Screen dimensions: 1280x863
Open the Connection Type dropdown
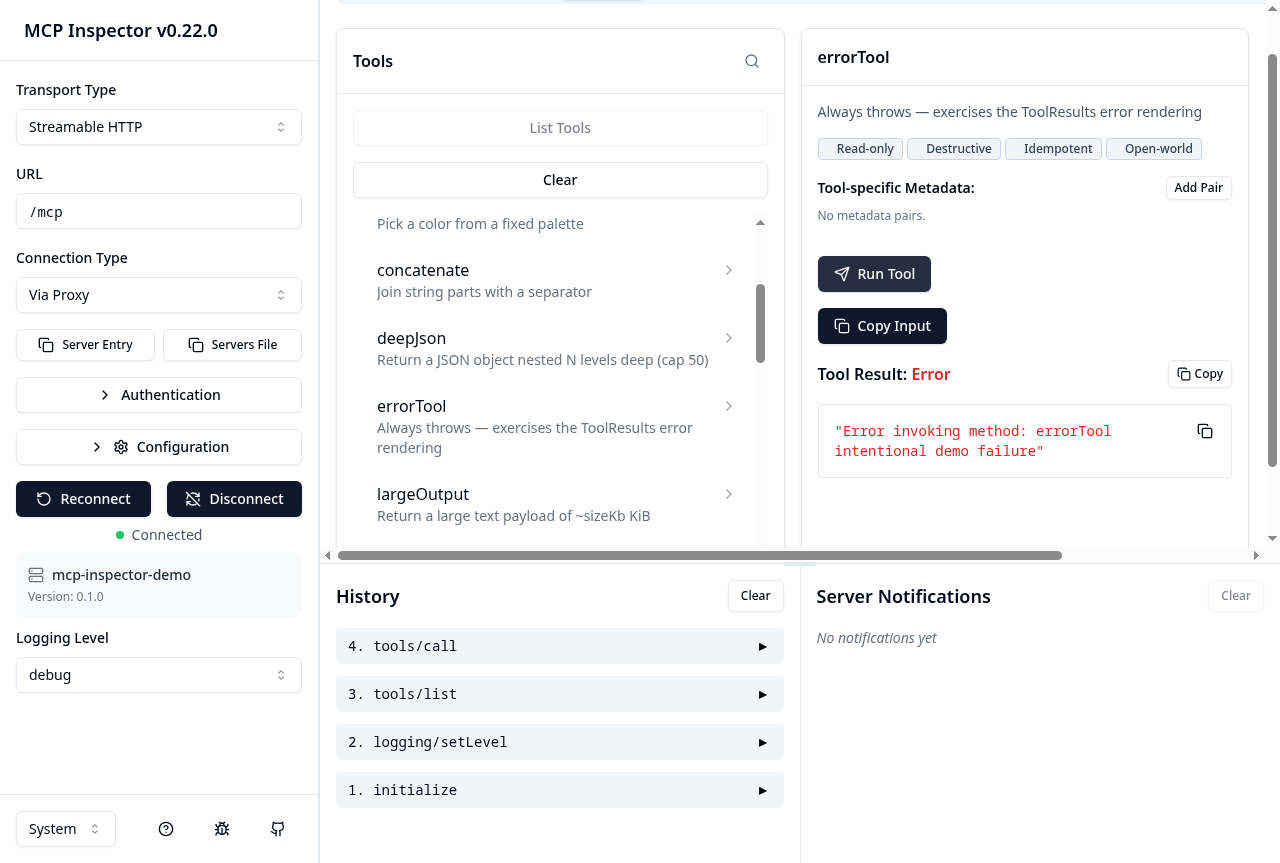[159, 295]
